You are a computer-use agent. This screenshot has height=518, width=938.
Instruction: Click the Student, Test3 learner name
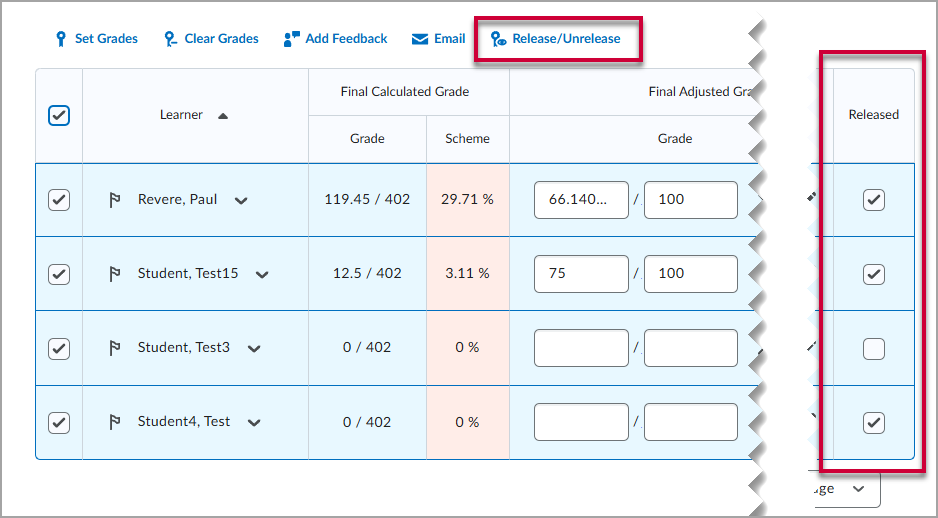[184, 348]
